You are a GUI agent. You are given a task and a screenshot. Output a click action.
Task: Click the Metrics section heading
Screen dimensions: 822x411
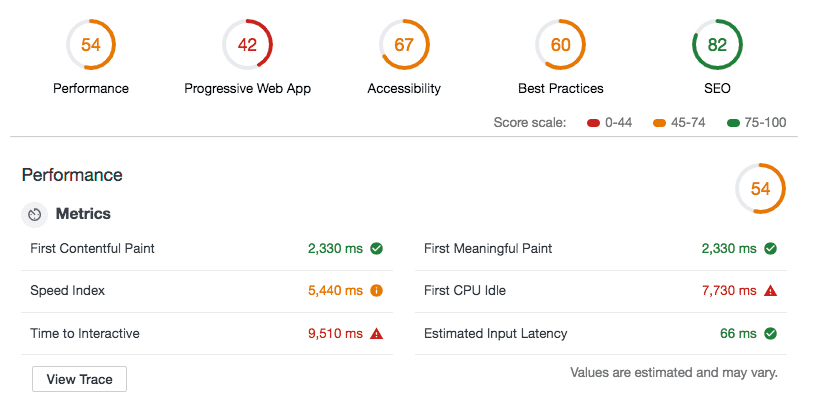tap(83, 214)
